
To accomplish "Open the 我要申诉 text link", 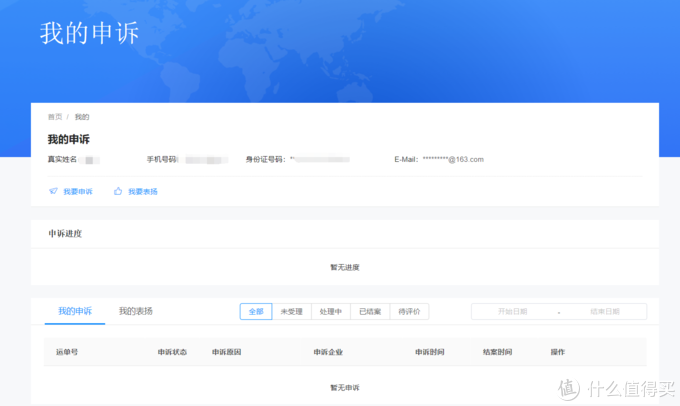I will [77, 191].
